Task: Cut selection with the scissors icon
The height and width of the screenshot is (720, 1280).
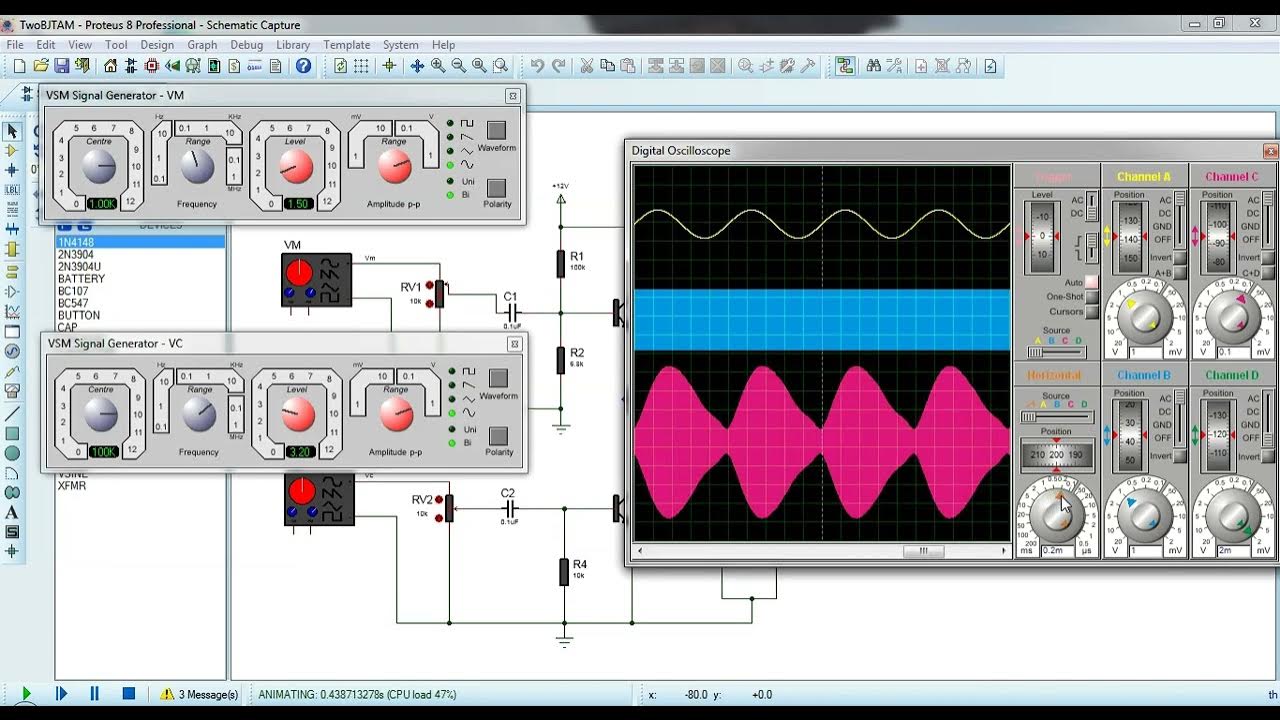Action: [x=587, y=66]
